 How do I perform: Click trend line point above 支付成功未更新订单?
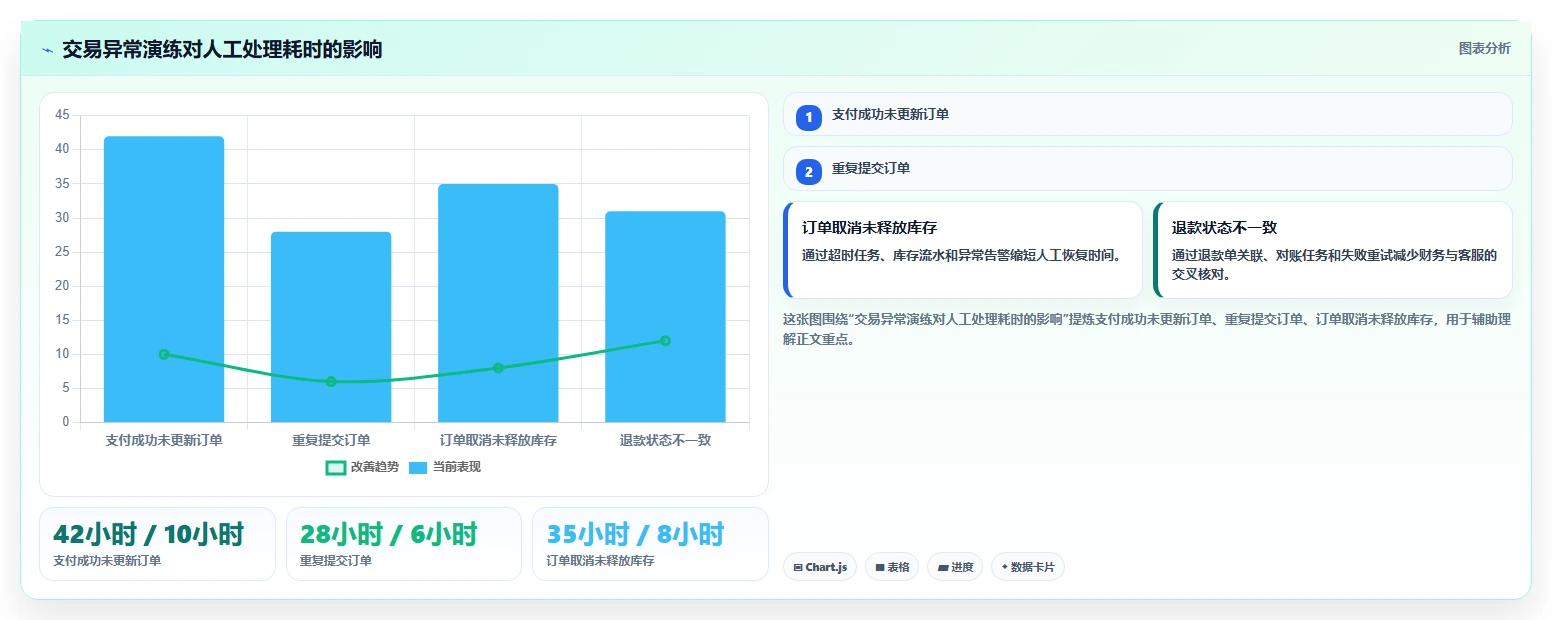pos(164,354)
